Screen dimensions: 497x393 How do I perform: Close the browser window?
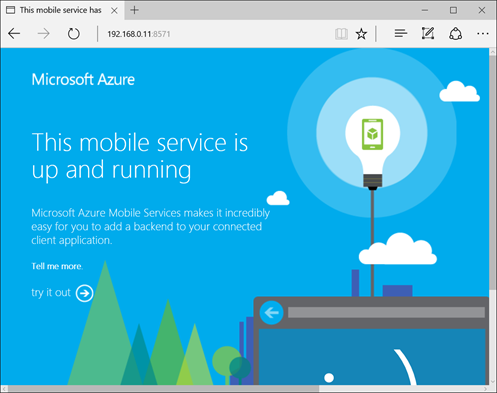click(x=482, y=10)
